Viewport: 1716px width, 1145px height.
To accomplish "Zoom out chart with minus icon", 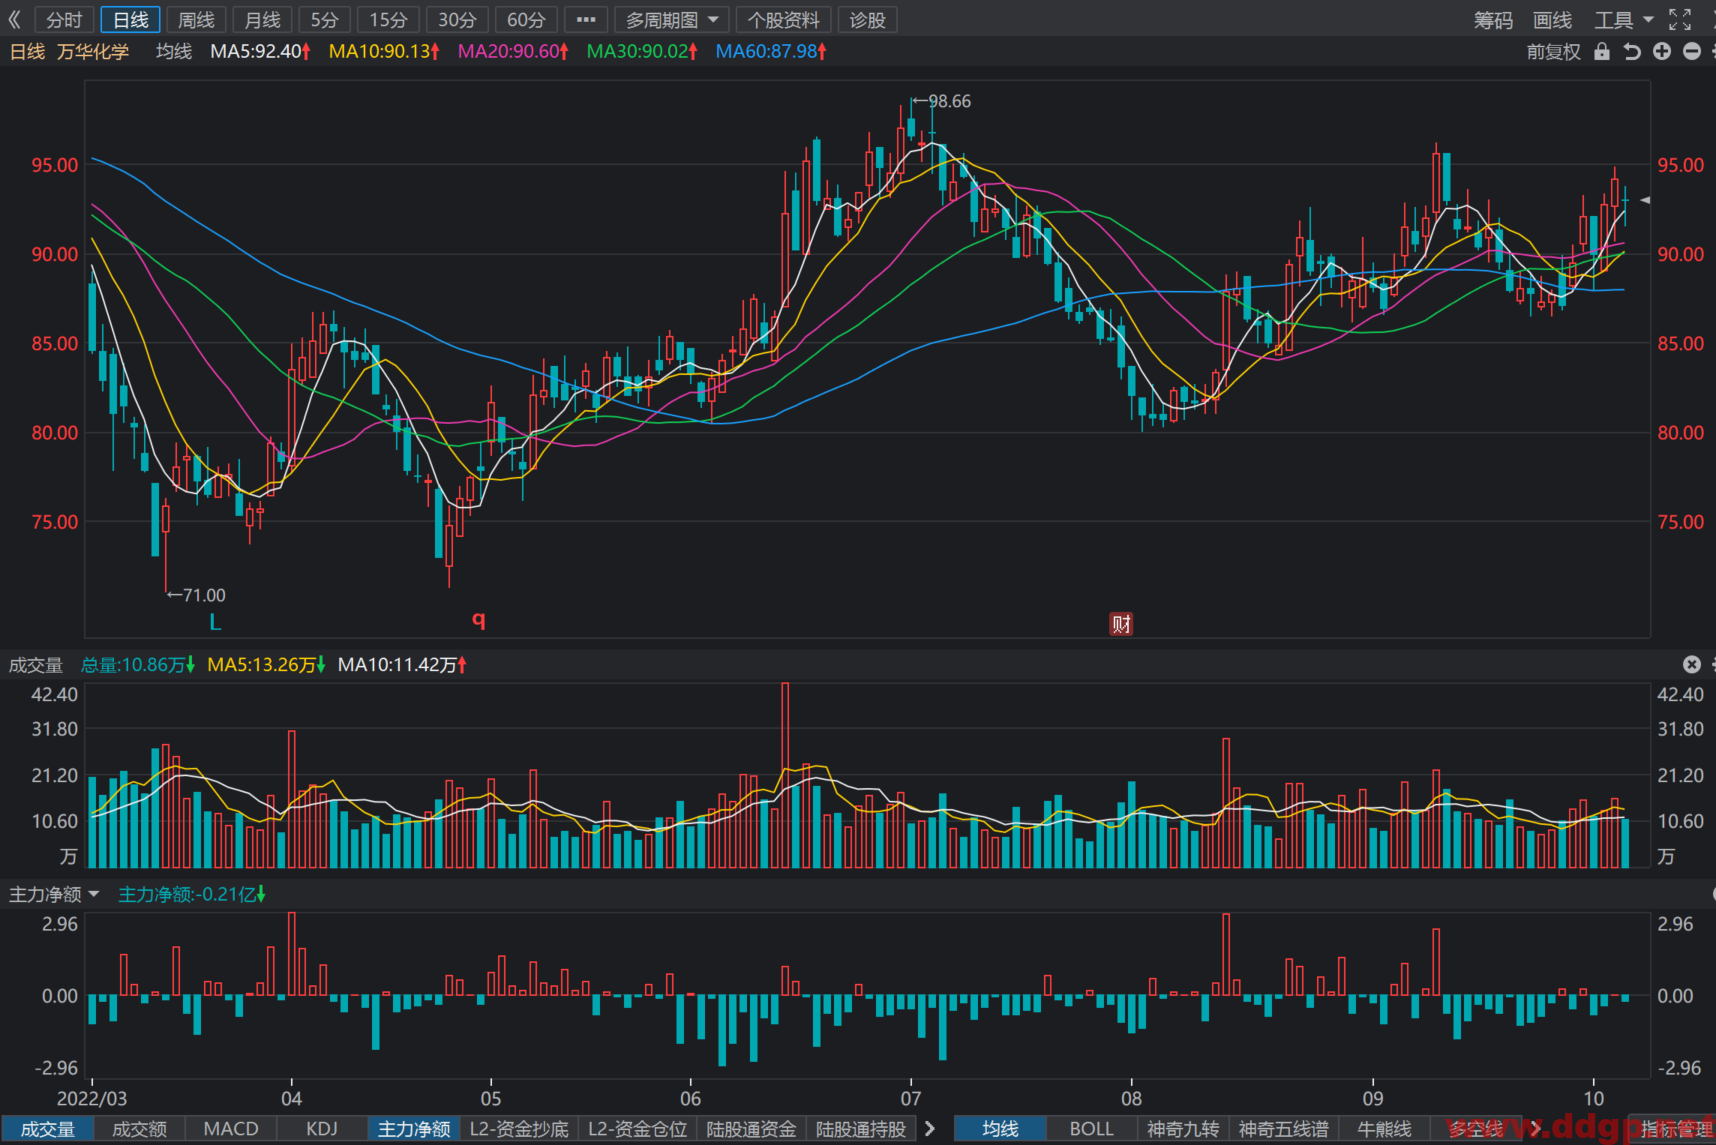I will (1692, 51).
